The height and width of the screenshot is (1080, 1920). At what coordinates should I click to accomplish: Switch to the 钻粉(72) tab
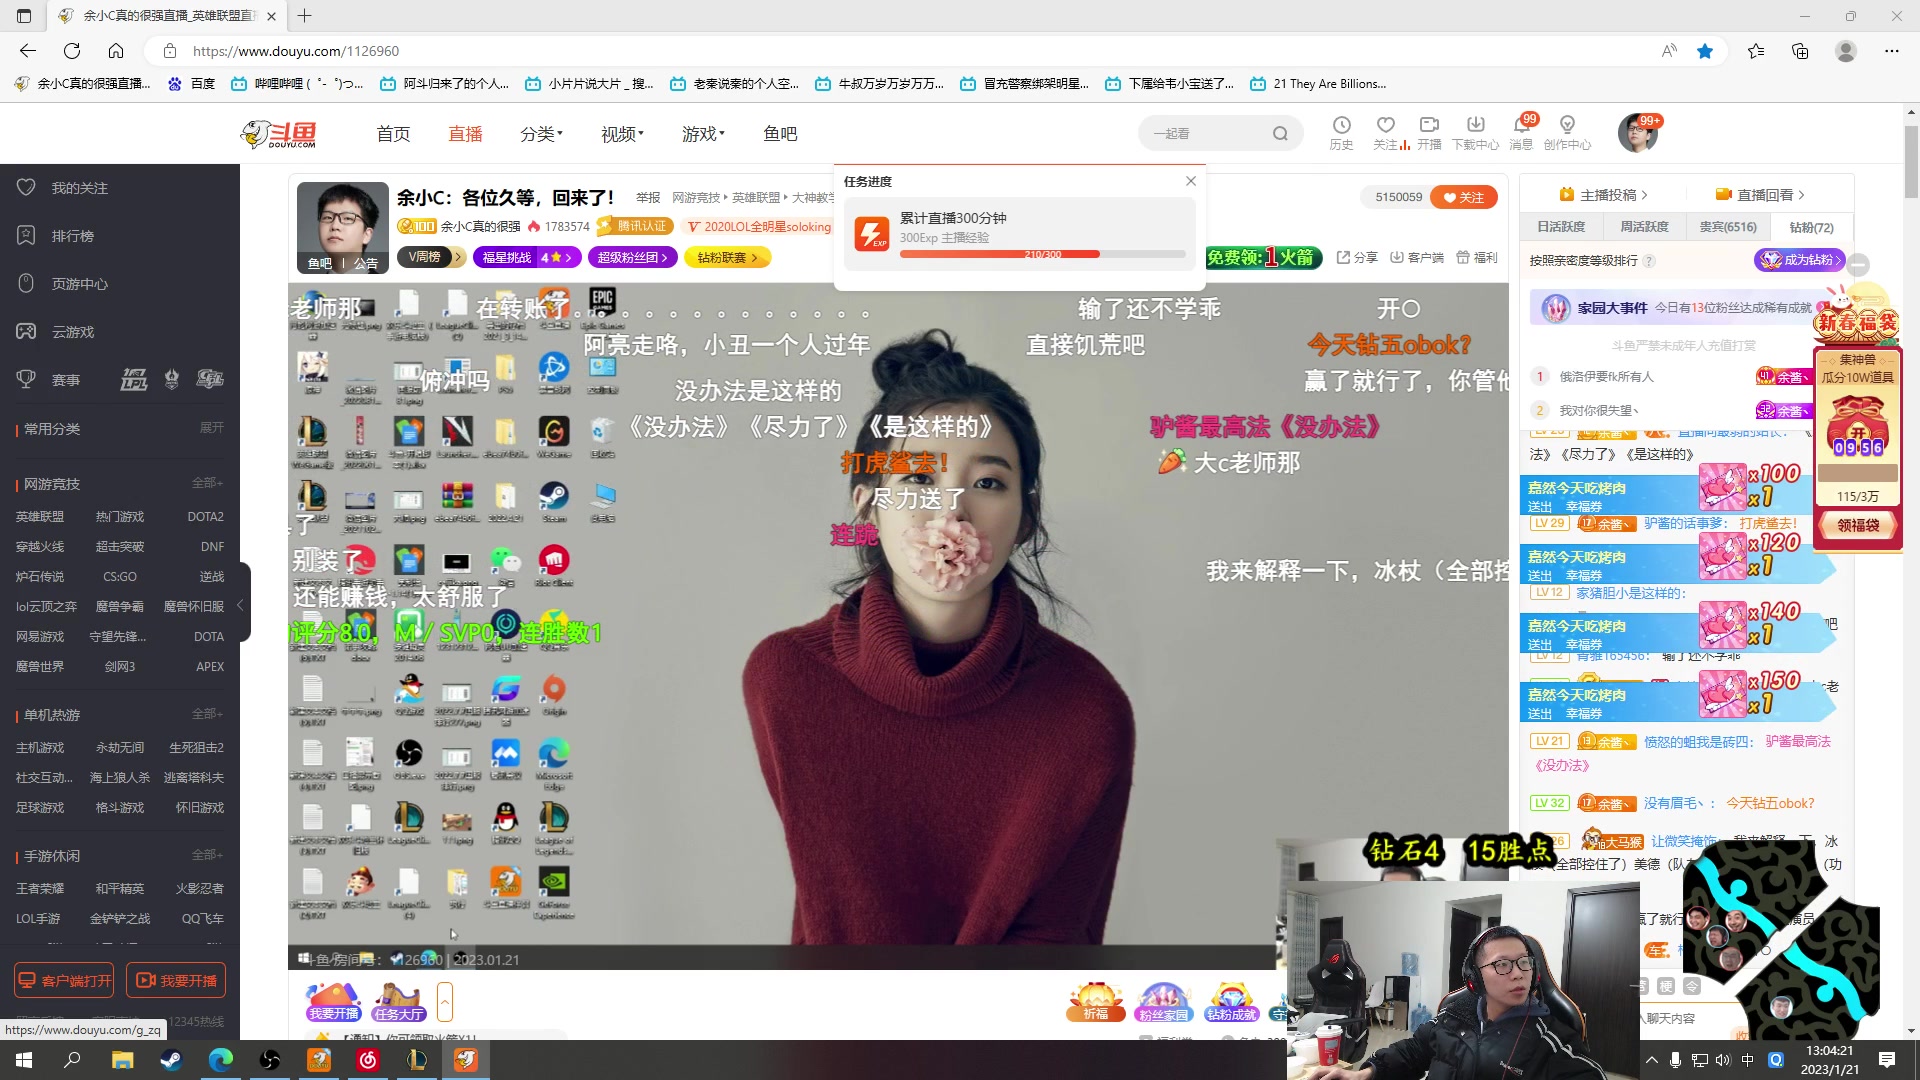coord(1810,227)
